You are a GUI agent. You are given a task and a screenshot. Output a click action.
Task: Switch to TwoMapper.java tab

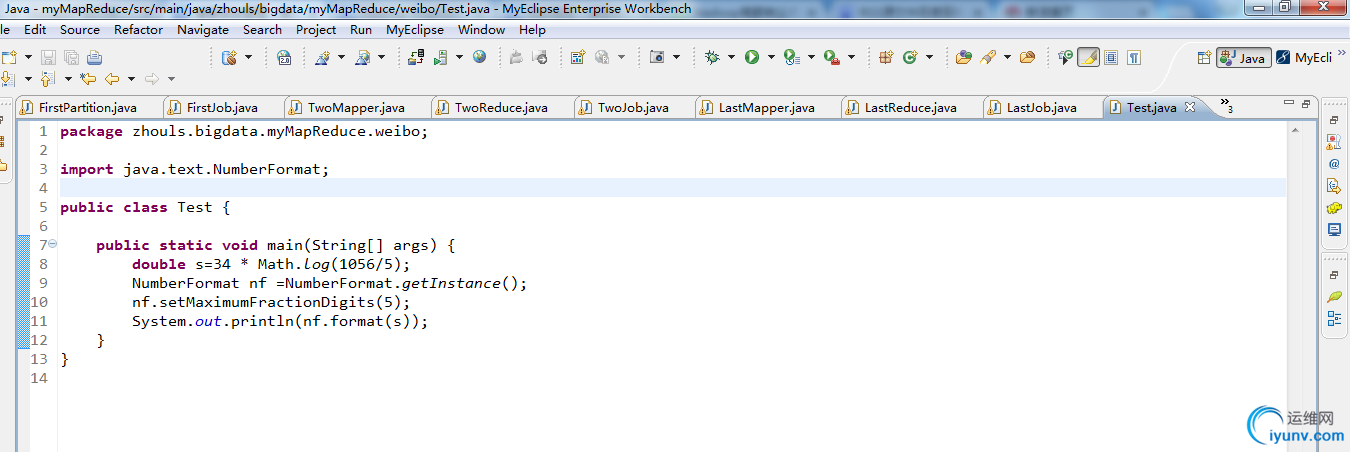click(356, 107)
